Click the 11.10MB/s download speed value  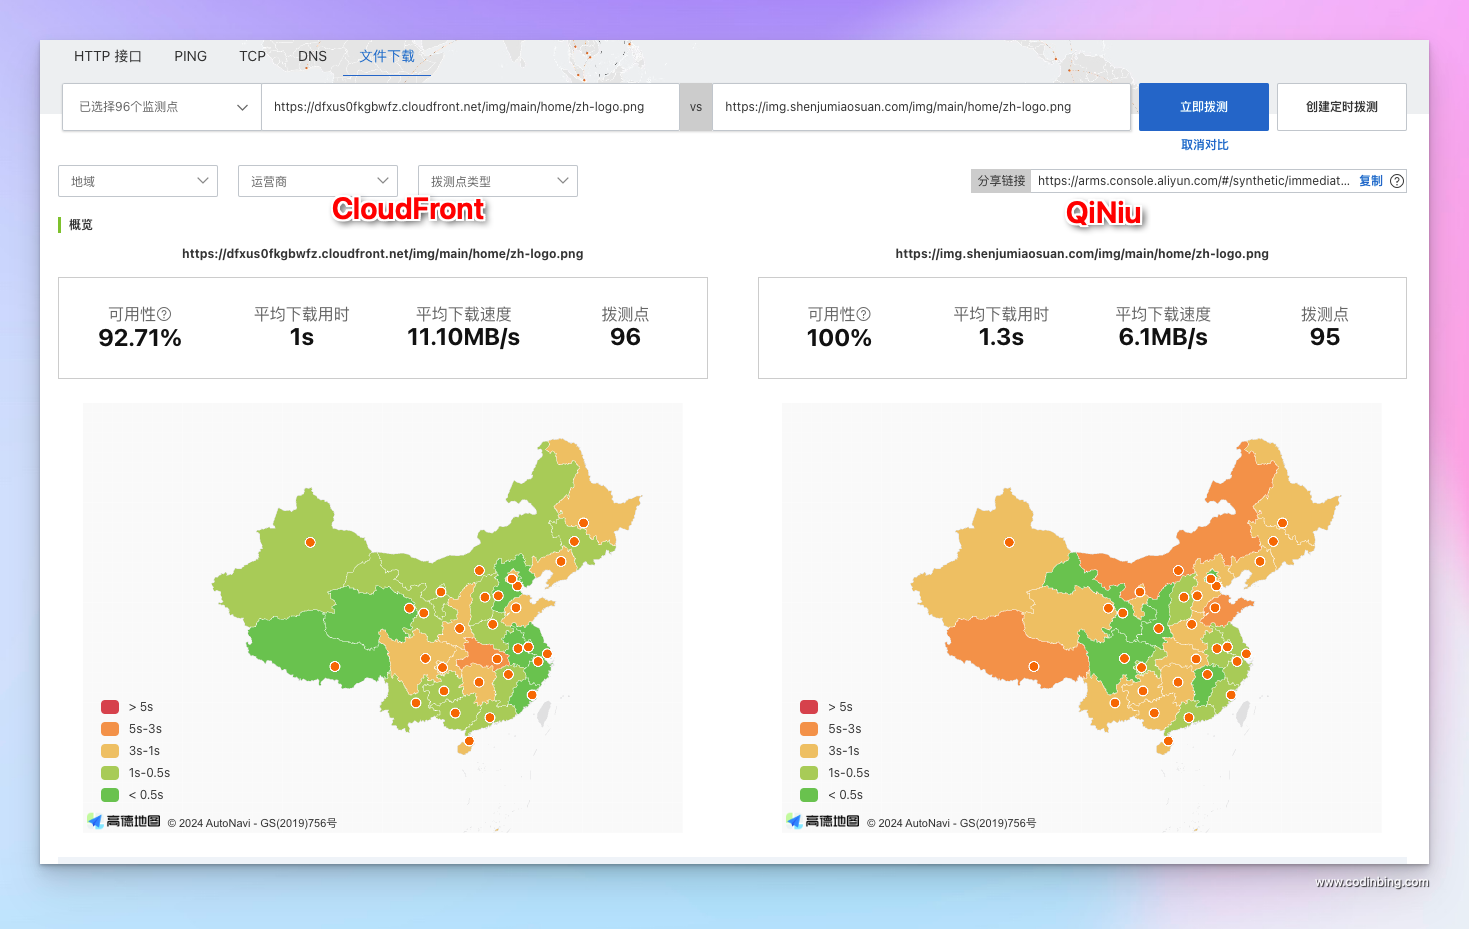click(463, 337)
